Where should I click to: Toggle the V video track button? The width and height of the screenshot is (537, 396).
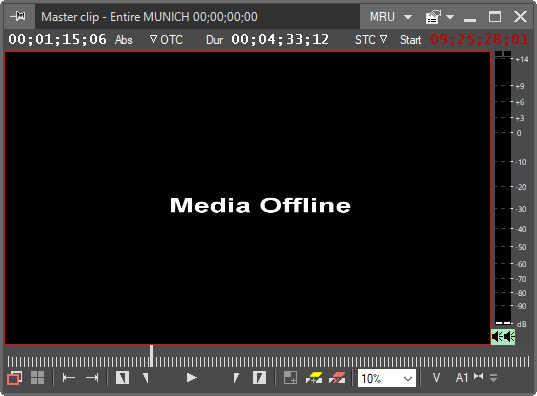[436, 378]
